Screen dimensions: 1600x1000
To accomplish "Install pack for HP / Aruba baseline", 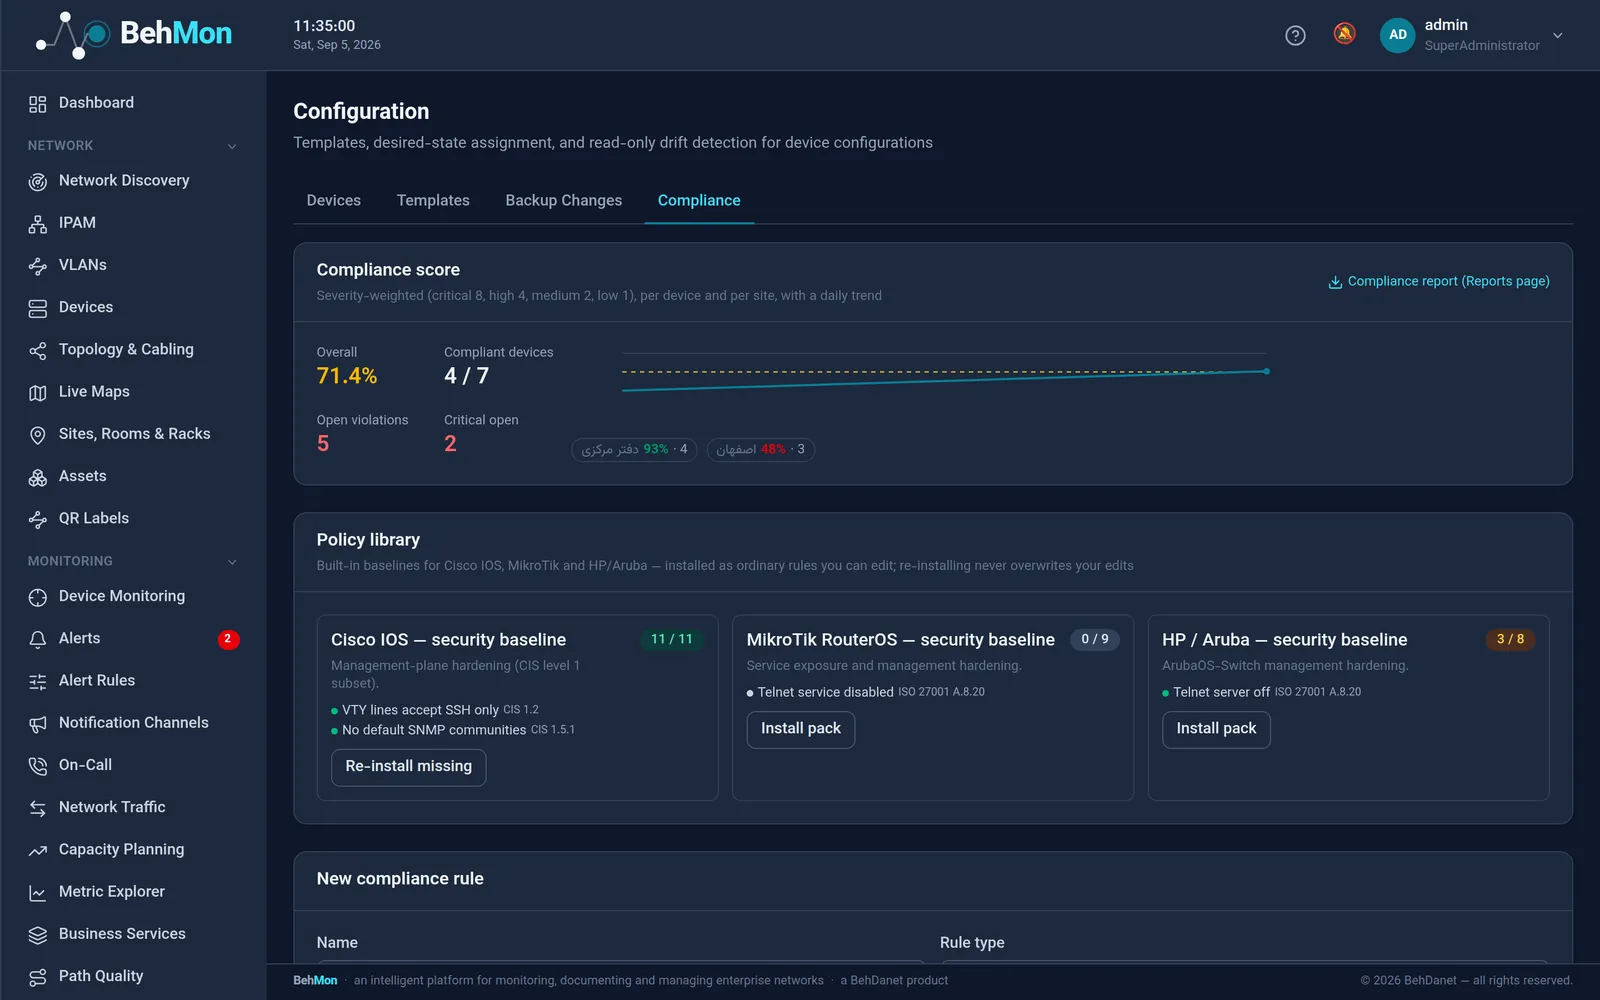I will pos(1216,729).
